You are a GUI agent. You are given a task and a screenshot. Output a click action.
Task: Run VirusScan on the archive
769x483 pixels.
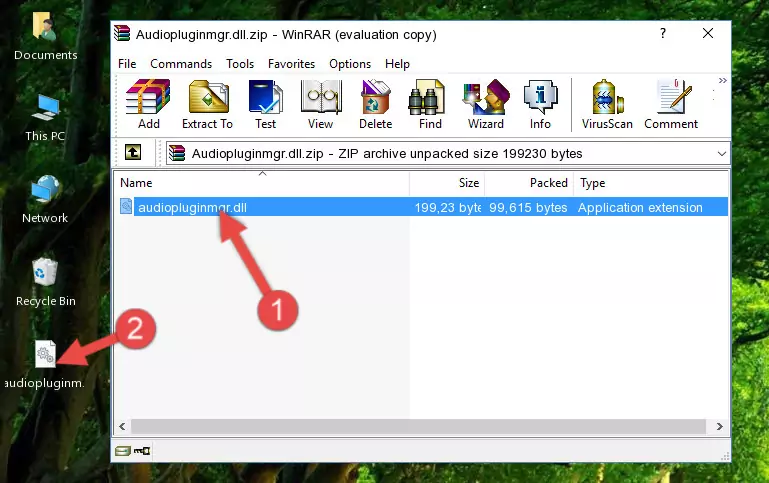tap(607, 104)
